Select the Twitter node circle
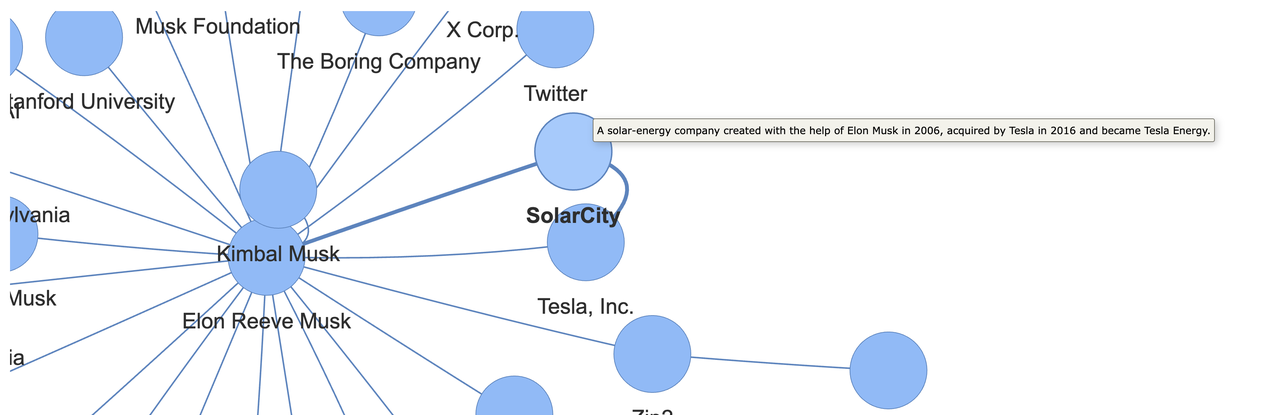The height and width of the screenshot is (415, 1280). (554, 30)
